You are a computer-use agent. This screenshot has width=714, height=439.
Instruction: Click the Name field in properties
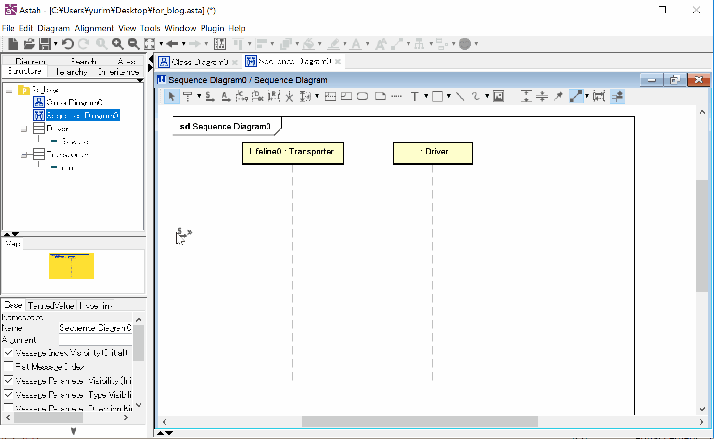(95, 327)
